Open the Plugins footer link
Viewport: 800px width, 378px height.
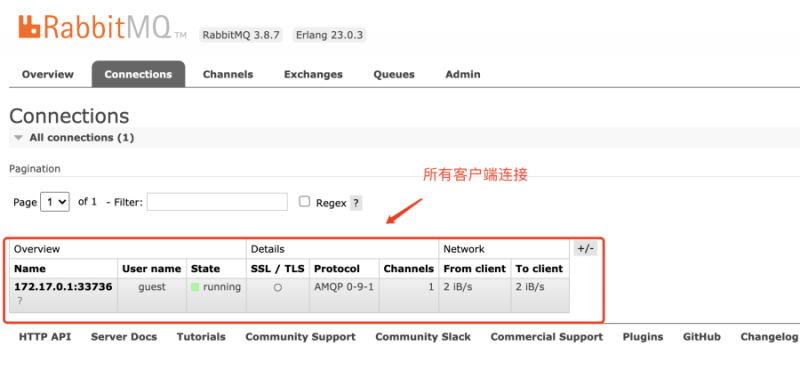[643, 337]
